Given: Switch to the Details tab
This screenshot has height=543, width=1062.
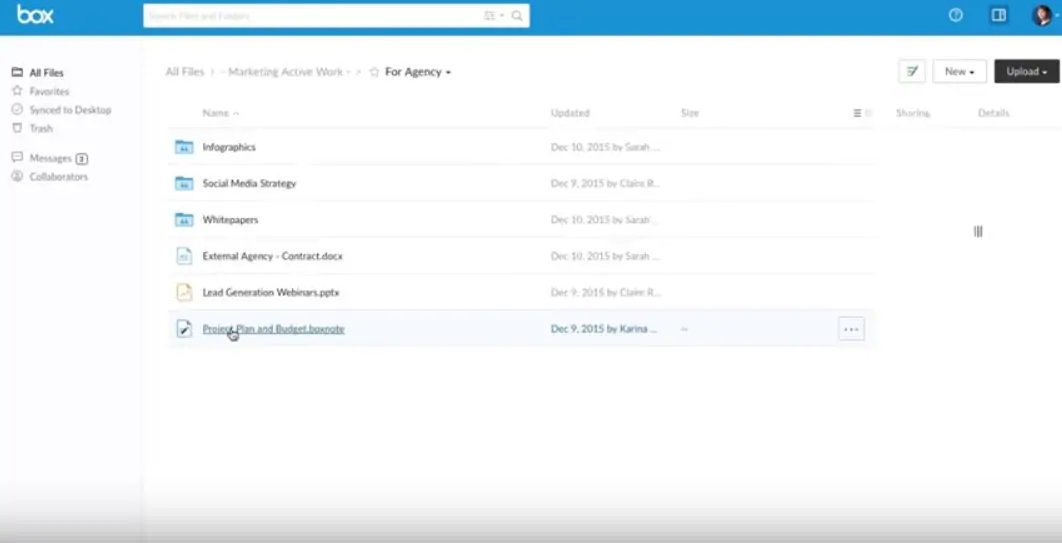Looking at the screenshot, I should pyautogui.click(x=994, y=113).
